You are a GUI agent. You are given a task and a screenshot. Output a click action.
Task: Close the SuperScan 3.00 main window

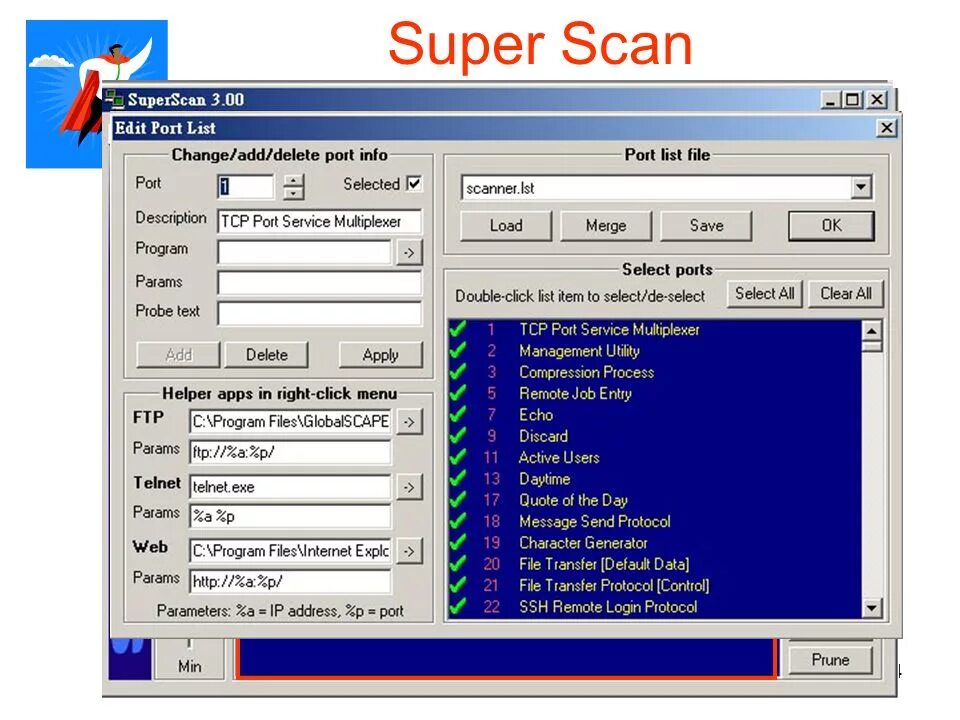pyautogui.click(x=877, y=100)
